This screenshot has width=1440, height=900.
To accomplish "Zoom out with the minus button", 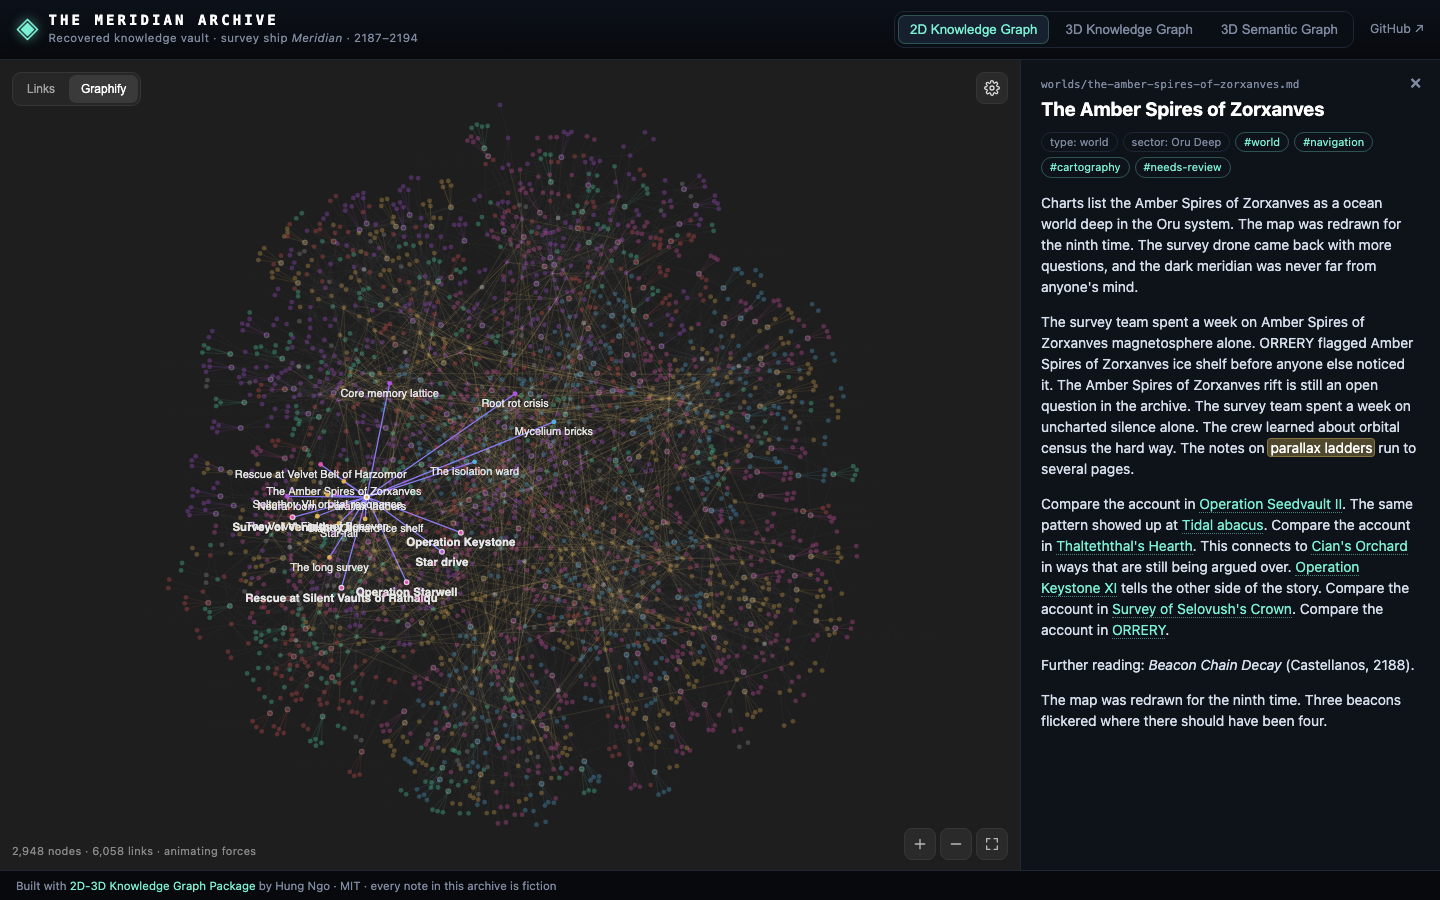I will [956, 844].
